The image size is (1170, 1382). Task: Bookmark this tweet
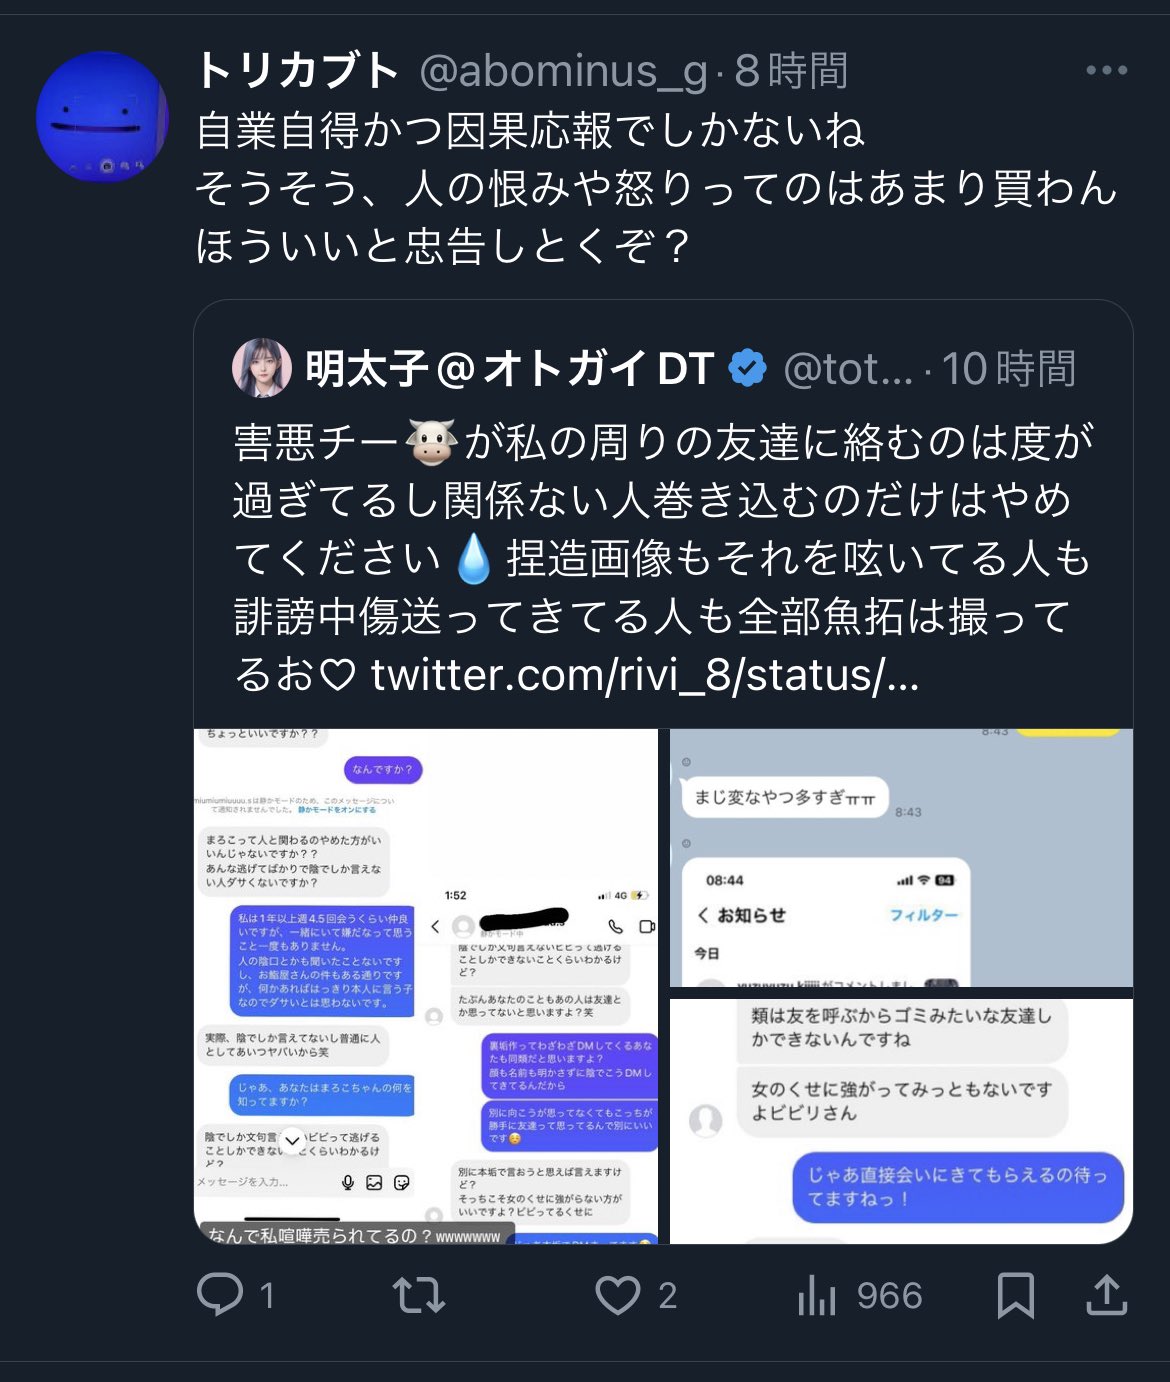1016,1295
